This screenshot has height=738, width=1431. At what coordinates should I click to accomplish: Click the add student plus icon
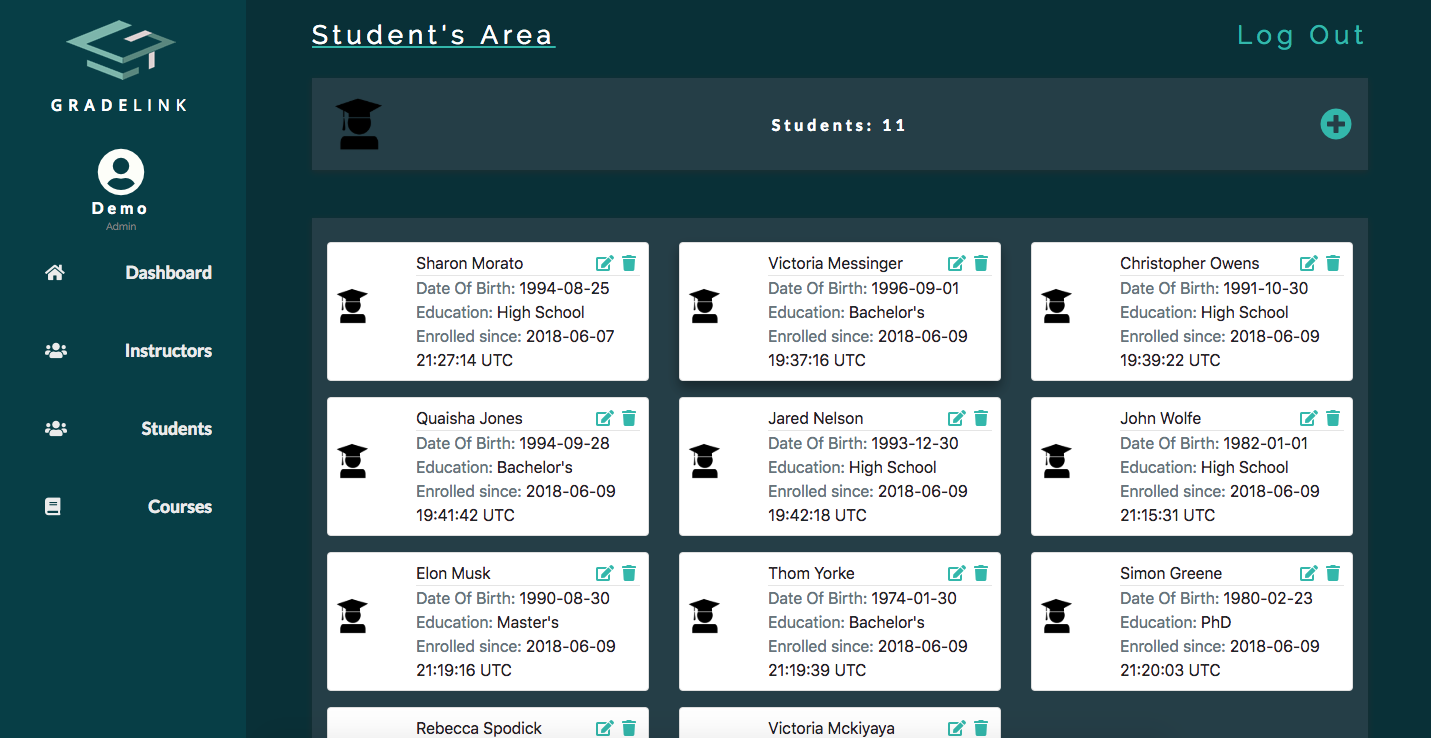click(x=1336, y=124)
